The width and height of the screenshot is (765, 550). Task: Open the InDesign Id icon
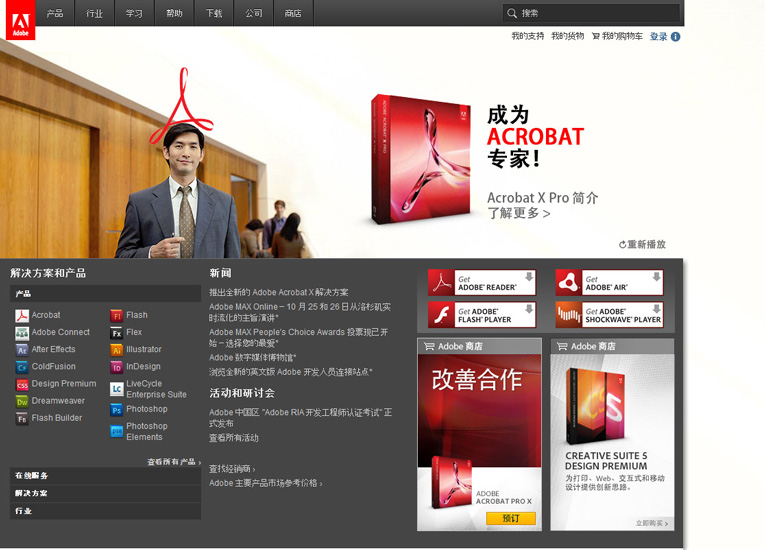(117, 367)
